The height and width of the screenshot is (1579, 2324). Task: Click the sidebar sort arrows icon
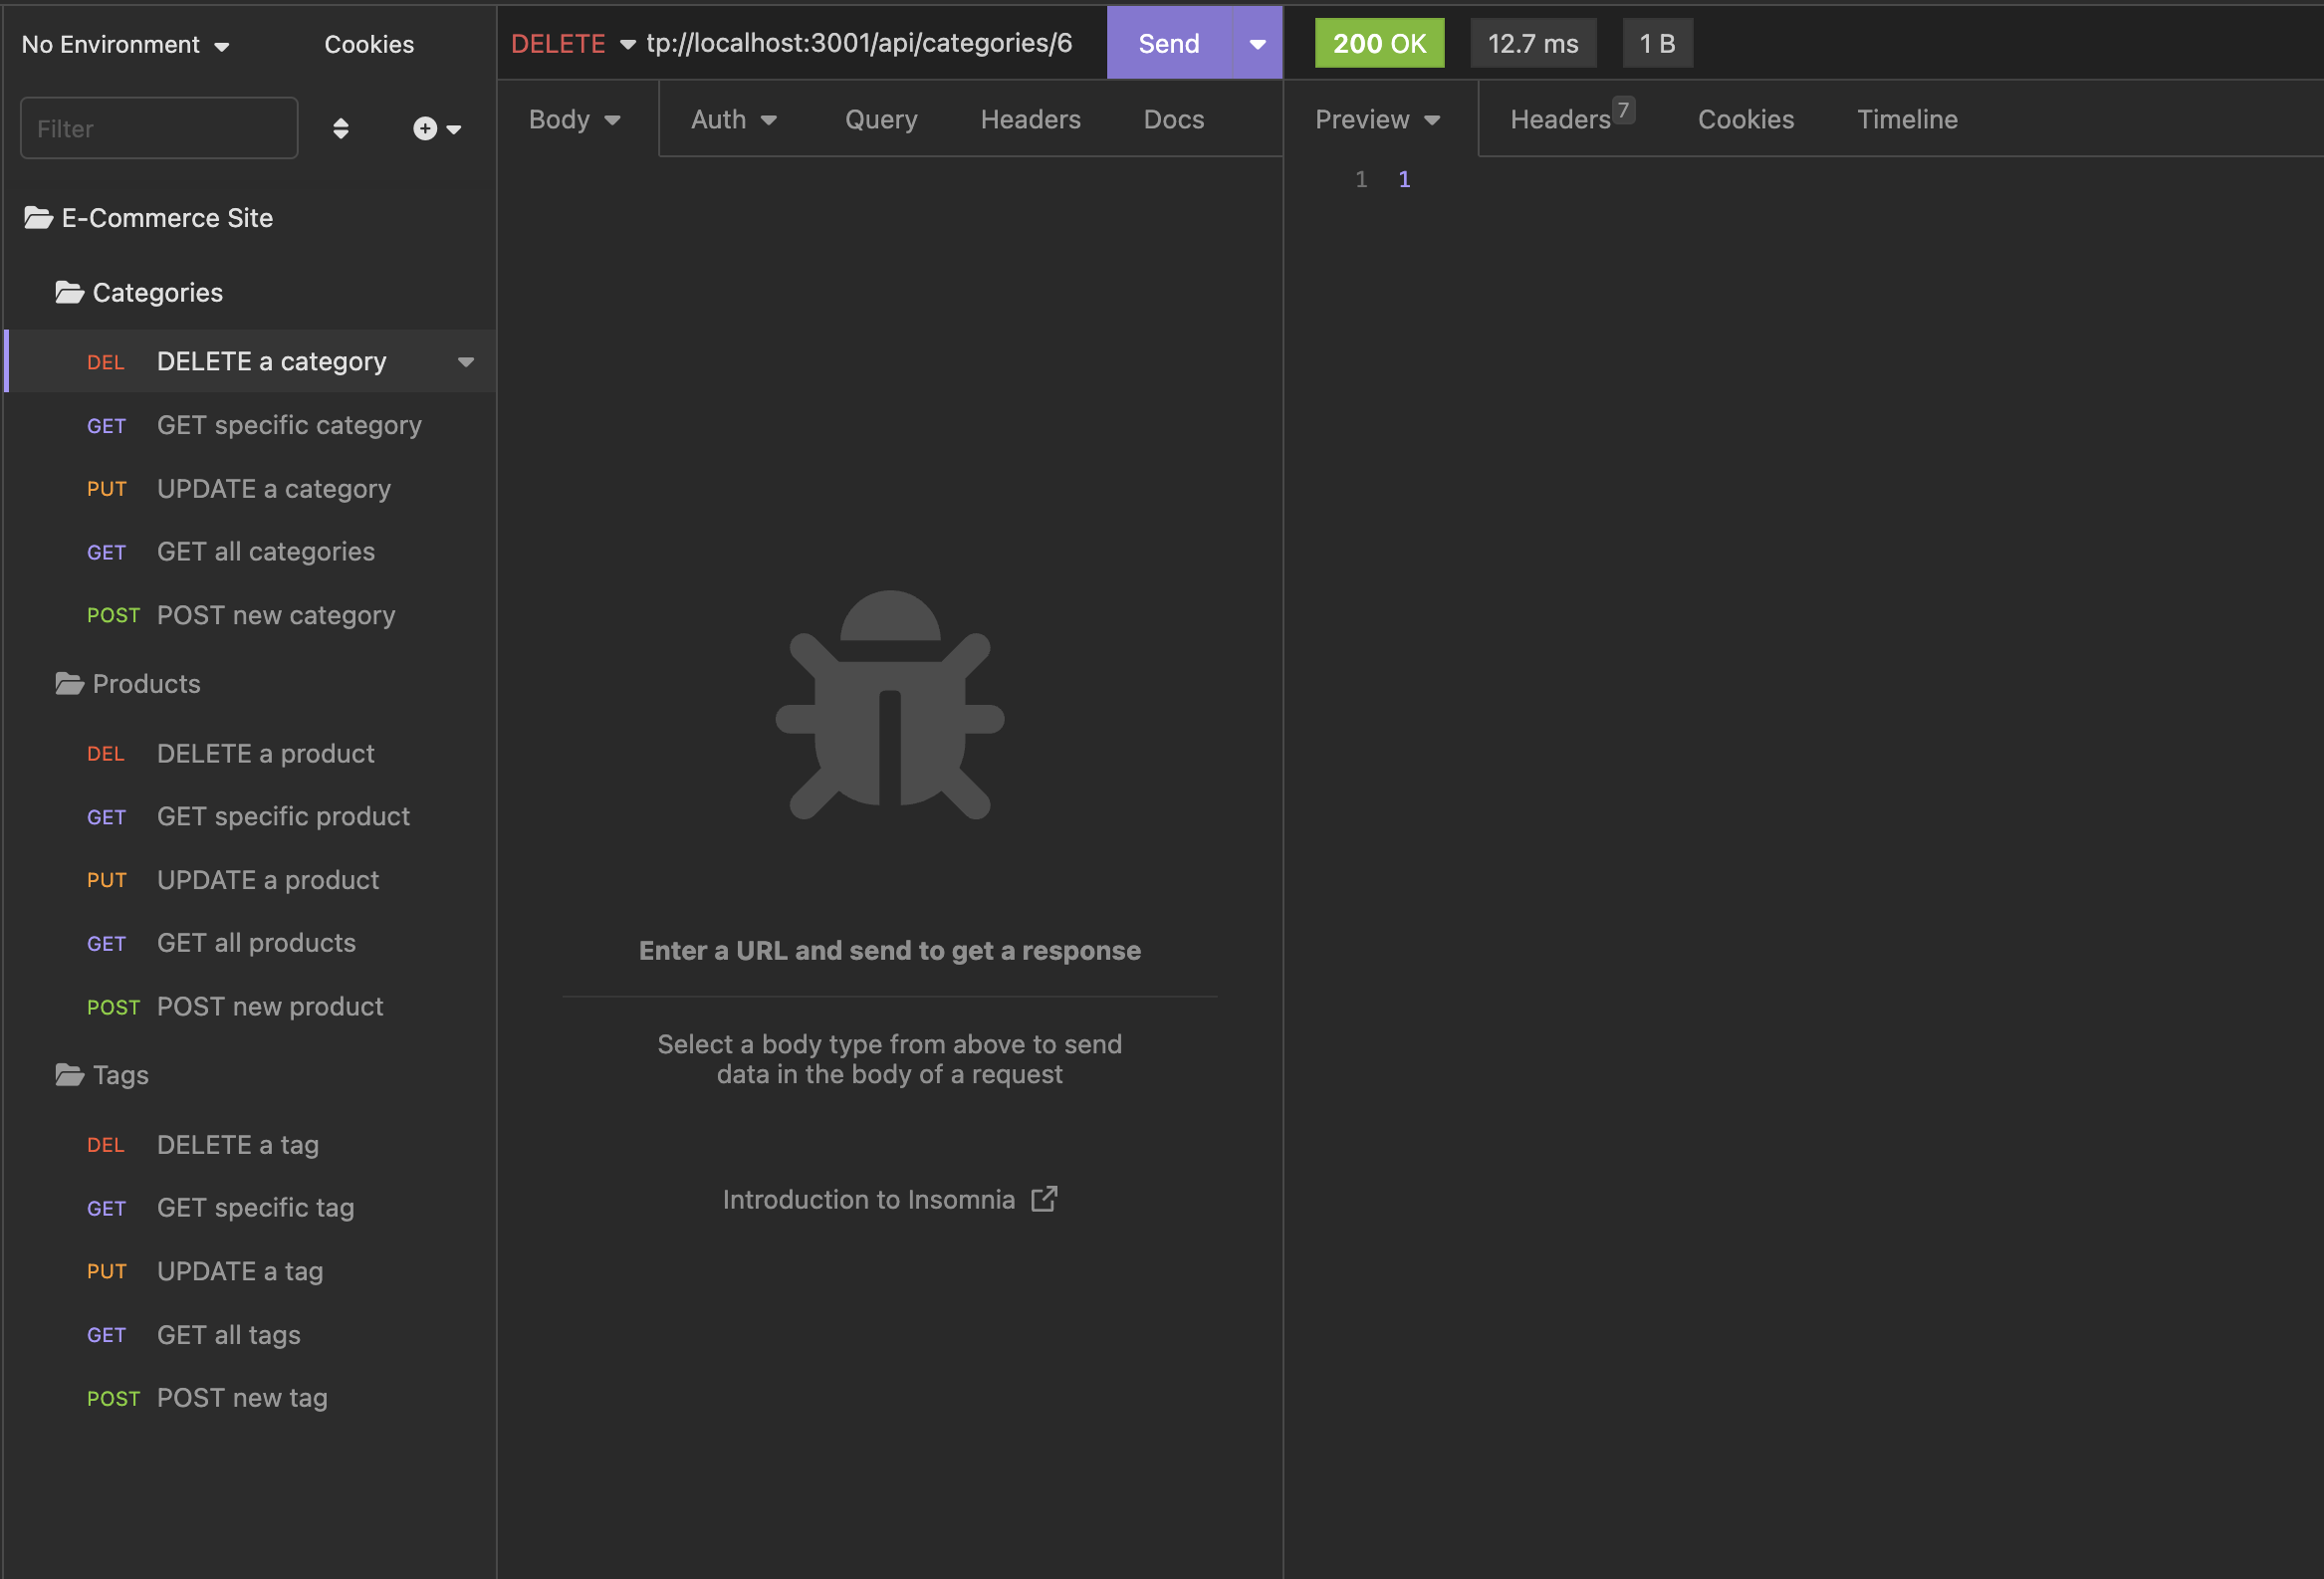[x=341, y=128]
